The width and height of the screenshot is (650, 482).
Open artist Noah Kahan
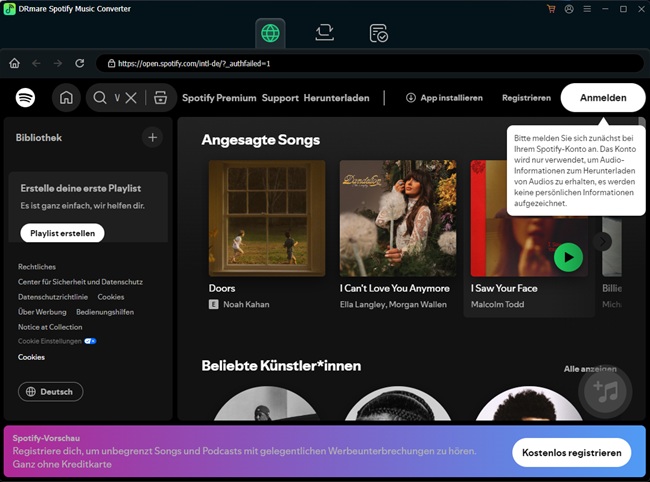point(246,304)
